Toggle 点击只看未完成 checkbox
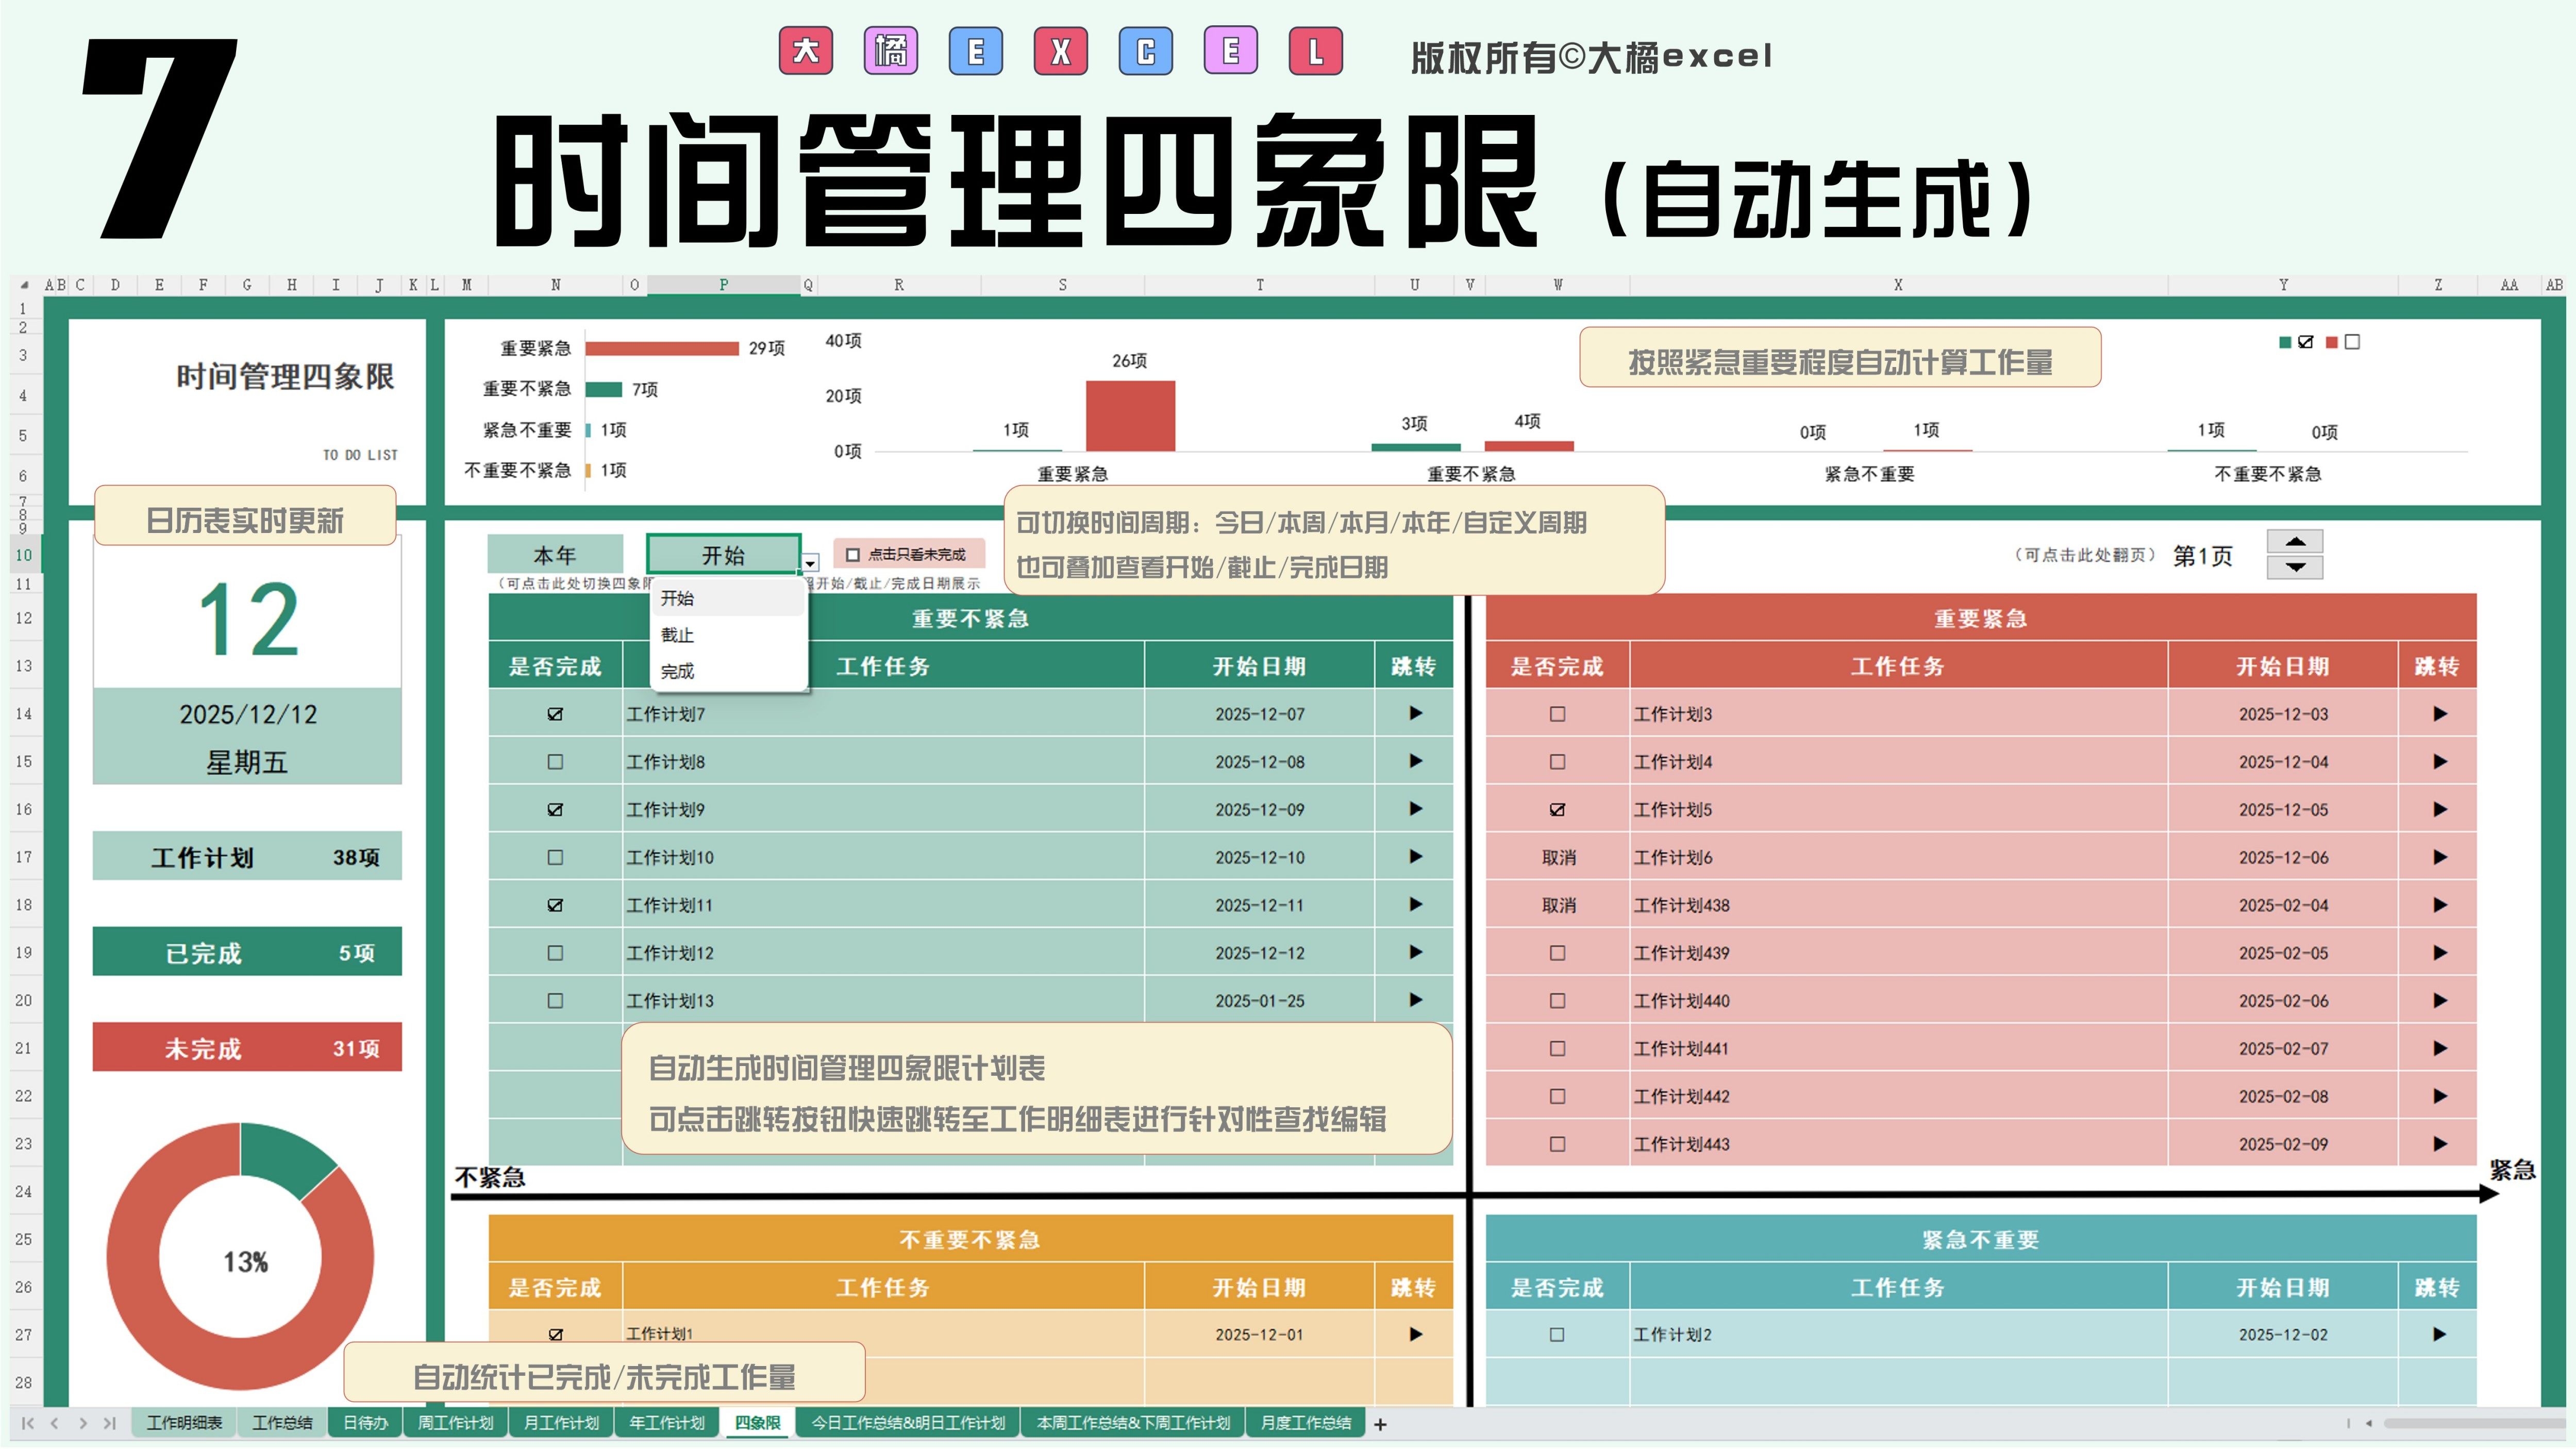The width and height of the screenshot is (2576, 1449). pos(853,554)
